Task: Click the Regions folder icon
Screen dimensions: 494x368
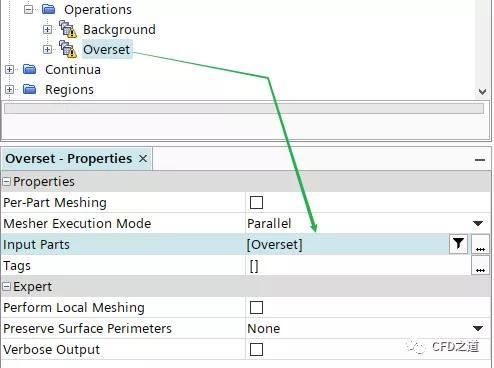Action: (30, 89)
